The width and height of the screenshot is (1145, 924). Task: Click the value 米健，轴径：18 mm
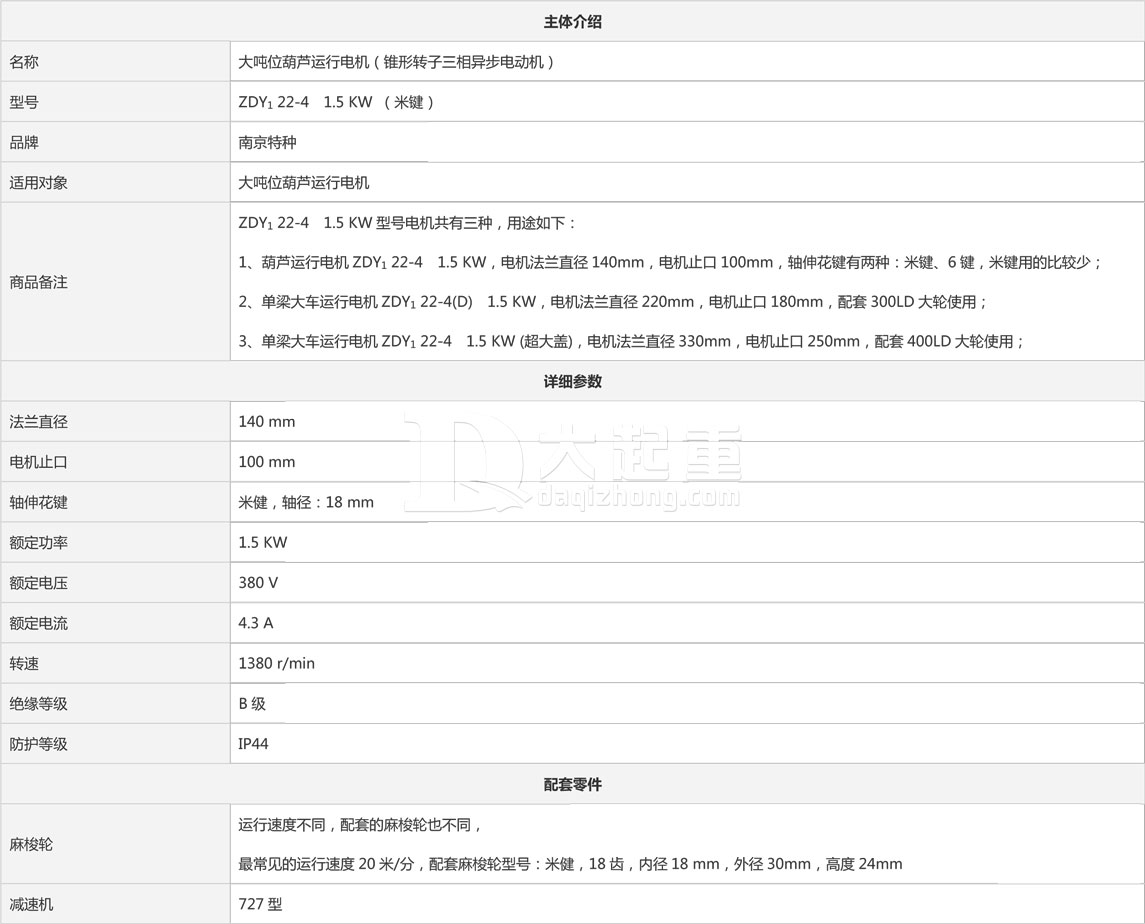pyautogui.click(x=306, y=502)
